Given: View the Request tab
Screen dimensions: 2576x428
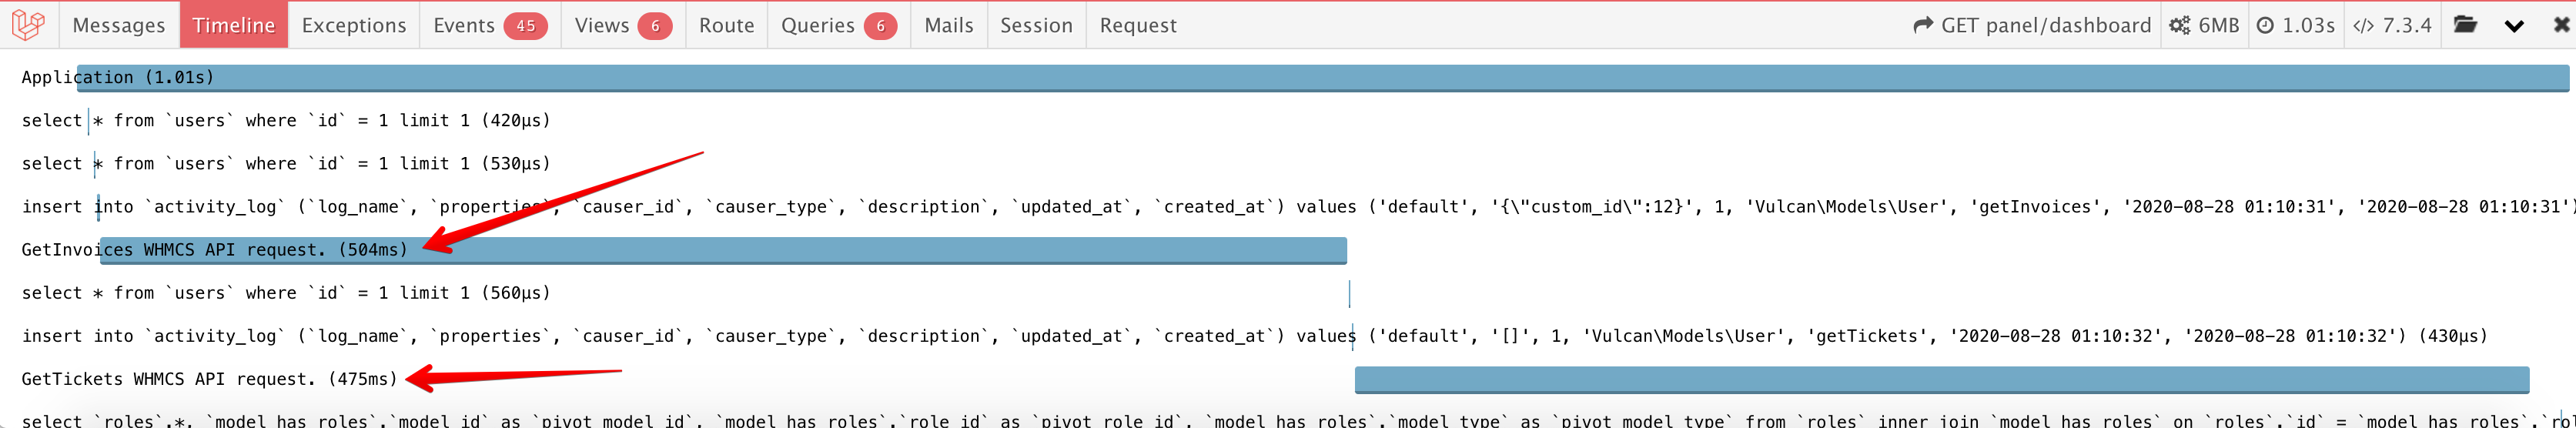Looking at the screenshot, I should (x=1138, y=25).
